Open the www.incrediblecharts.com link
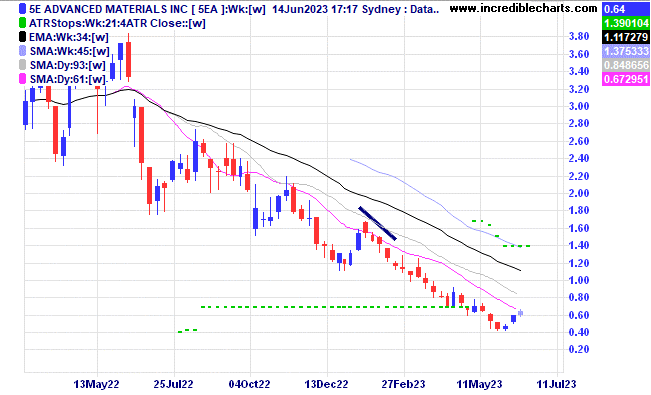The height and width of the screenshot is (395, 651). coord(523,8)
